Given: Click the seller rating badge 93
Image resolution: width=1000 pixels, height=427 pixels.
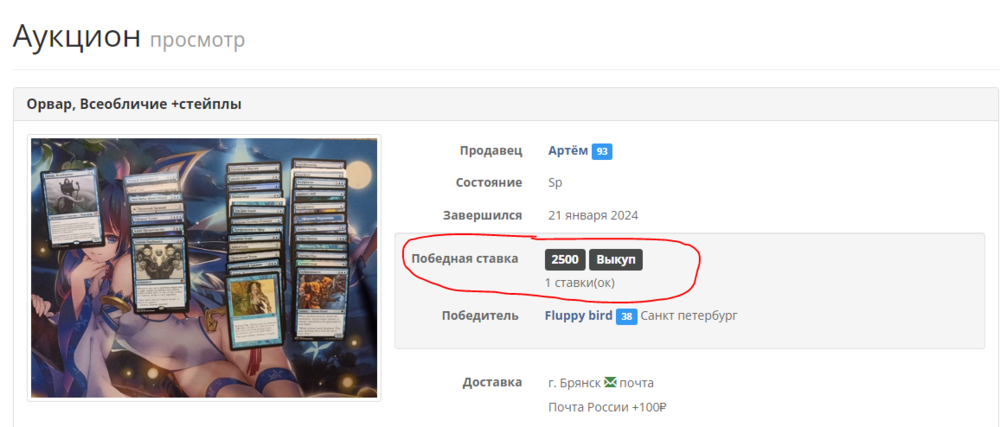Looking at the screenshot, I should [602, 152].
